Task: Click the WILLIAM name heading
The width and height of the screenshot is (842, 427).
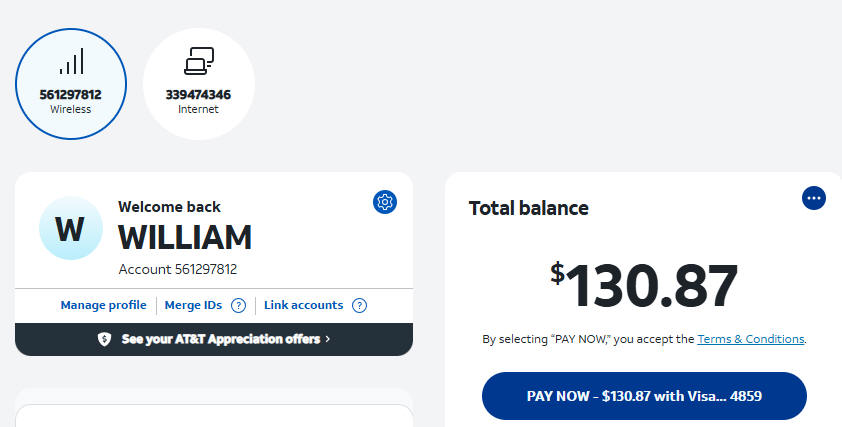Action: click(185, 238)
